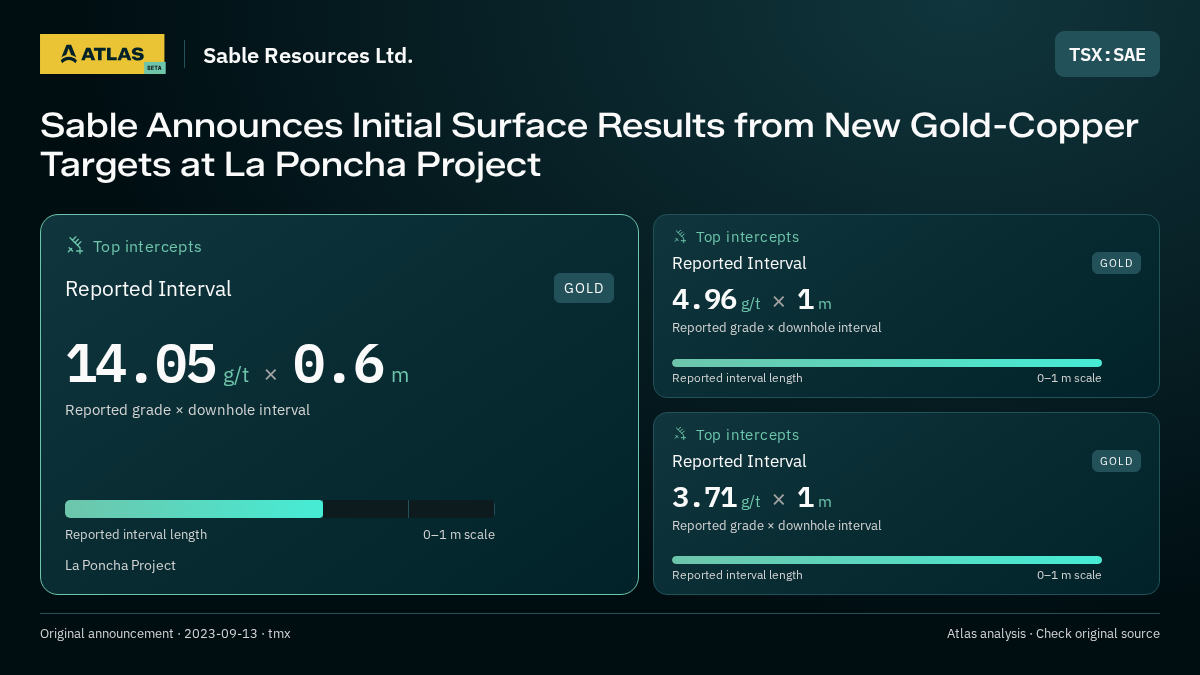Click the 3.71 grade value

pyautogui.click(x=705, y=498)
